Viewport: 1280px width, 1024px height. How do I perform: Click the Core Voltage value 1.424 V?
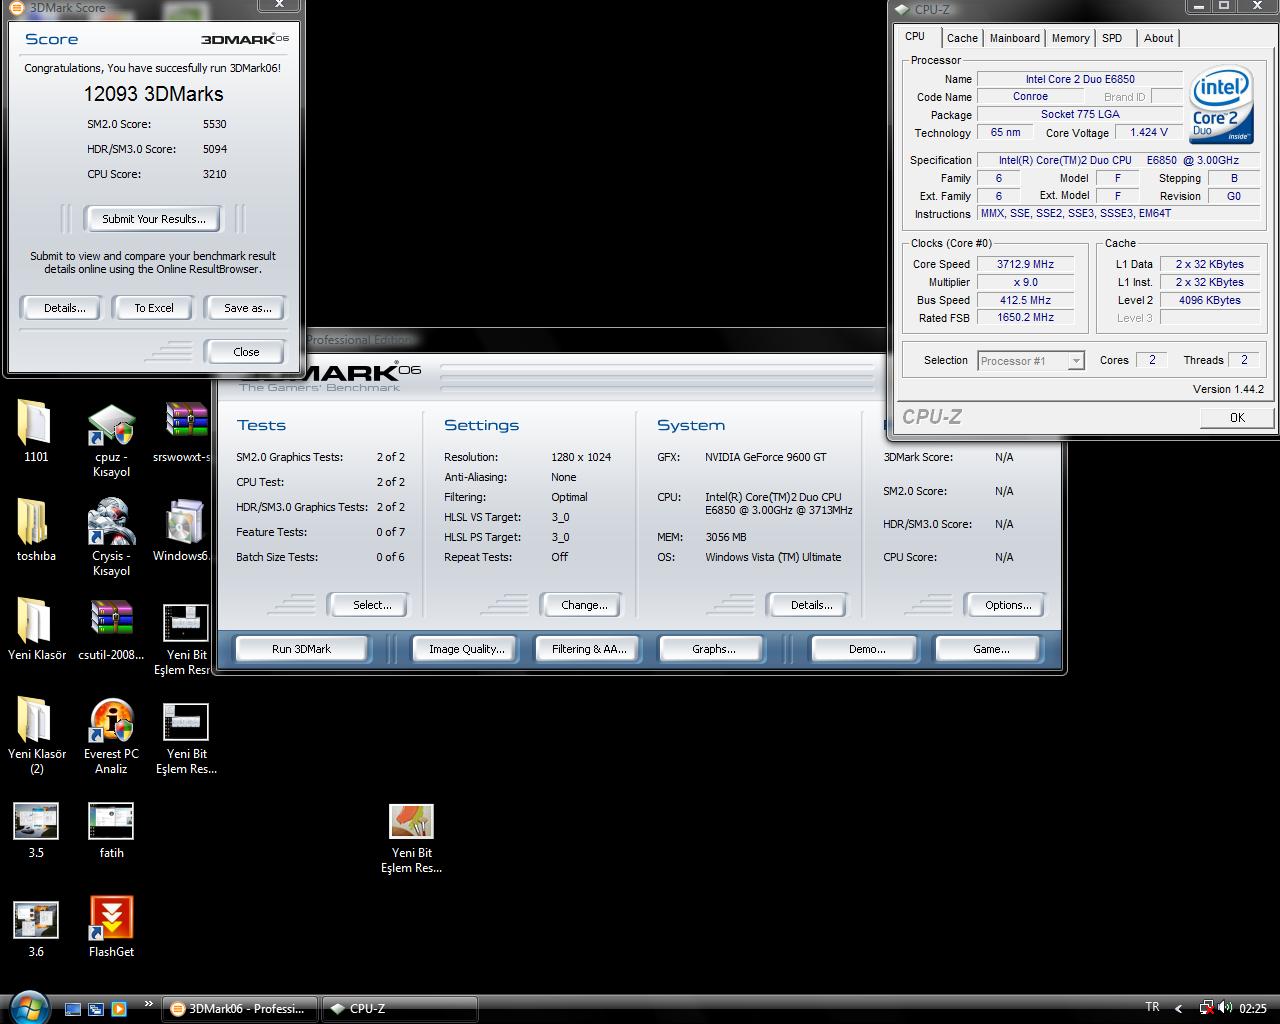[x=1149, y=132]
